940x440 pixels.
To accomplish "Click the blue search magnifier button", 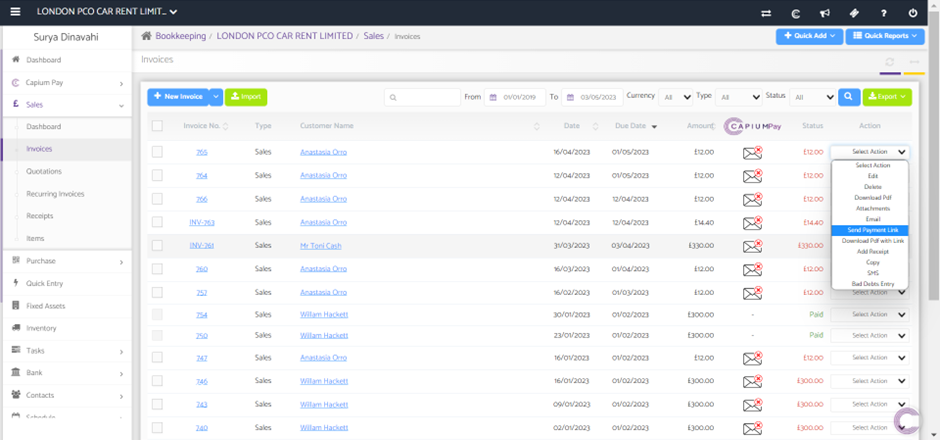I will click(x=849, y=97).
